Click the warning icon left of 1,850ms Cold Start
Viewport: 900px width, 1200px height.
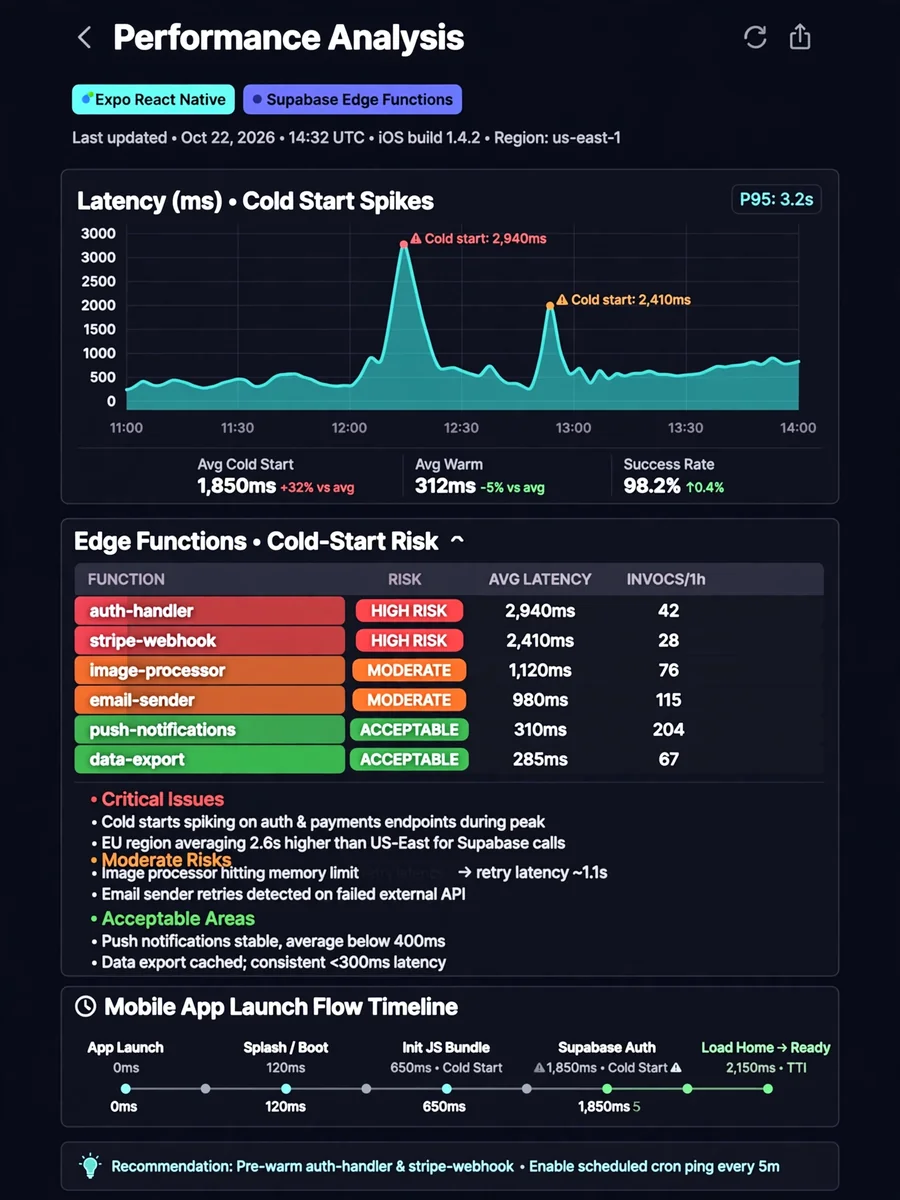(x=540, y=1068)
